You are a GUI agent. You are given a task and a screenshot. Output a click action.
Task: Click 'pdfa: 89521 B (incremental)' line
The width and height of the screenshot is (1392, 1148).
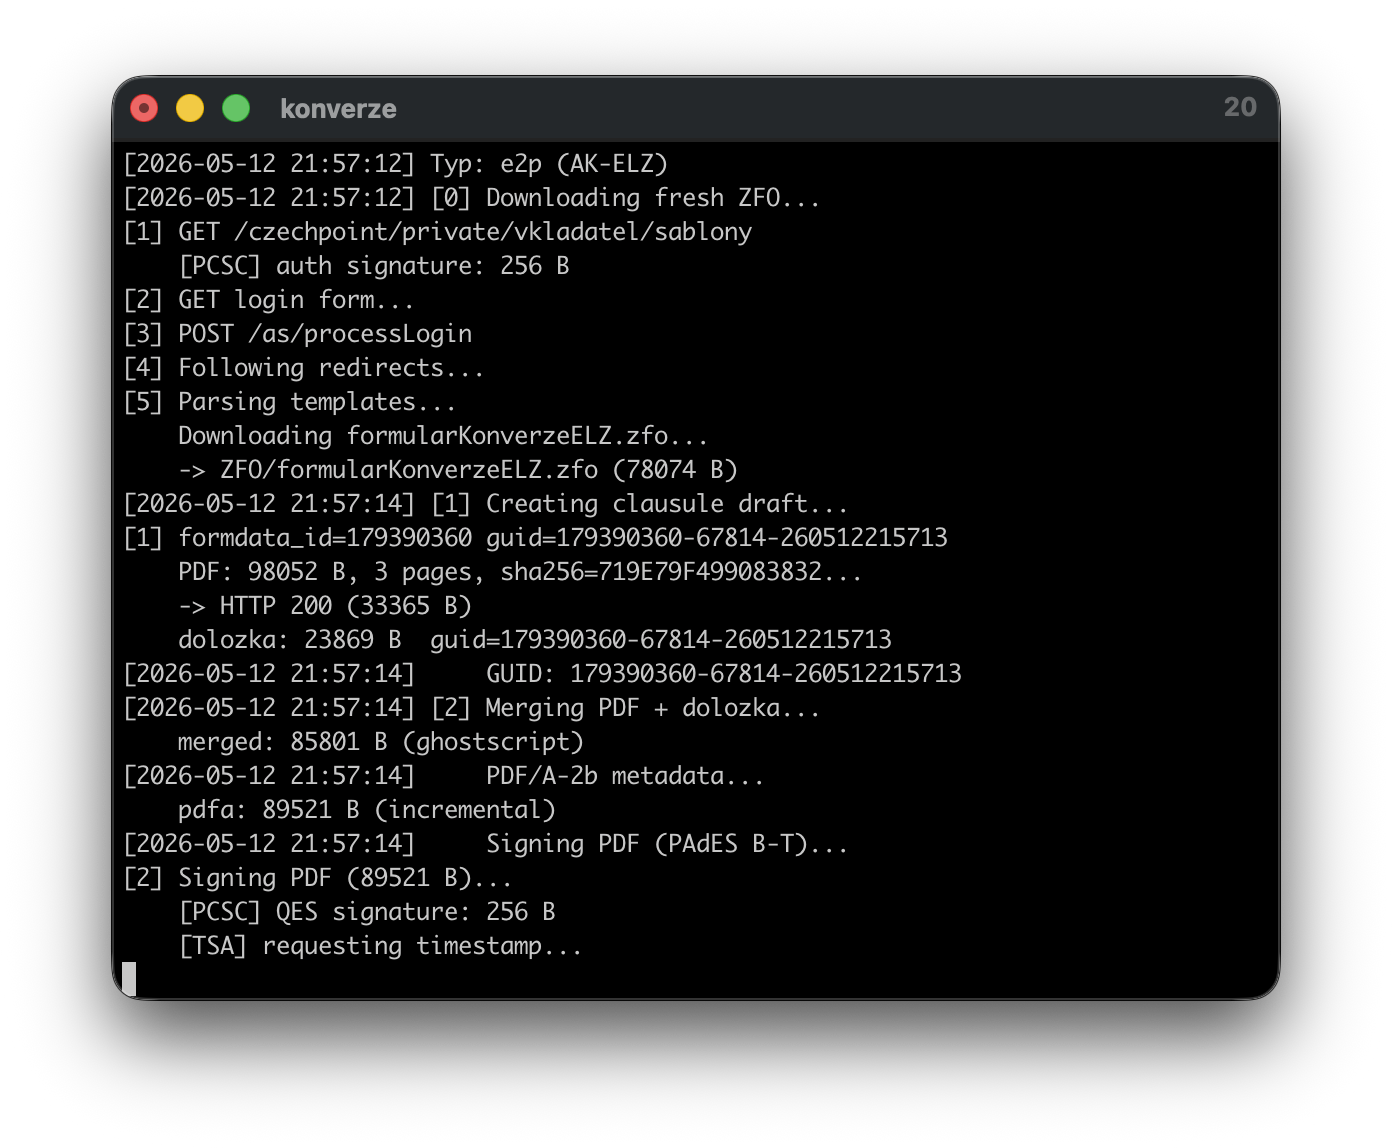[x=367, y=810]
